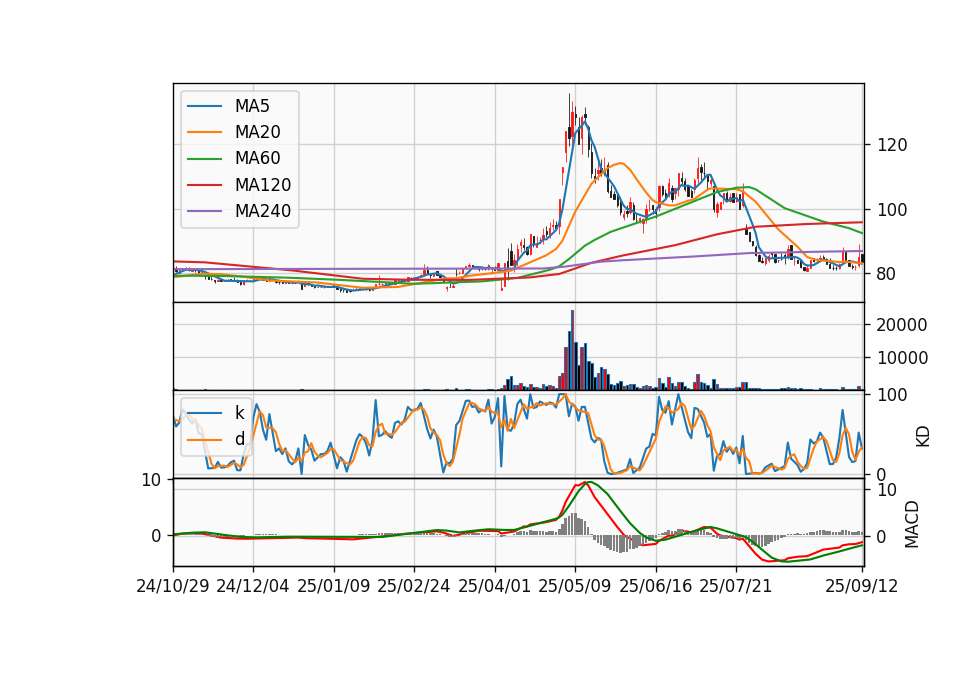This screenshot has width=960, height=690.
Task: Click the 120 price axis label
Action: coord(891,145)
